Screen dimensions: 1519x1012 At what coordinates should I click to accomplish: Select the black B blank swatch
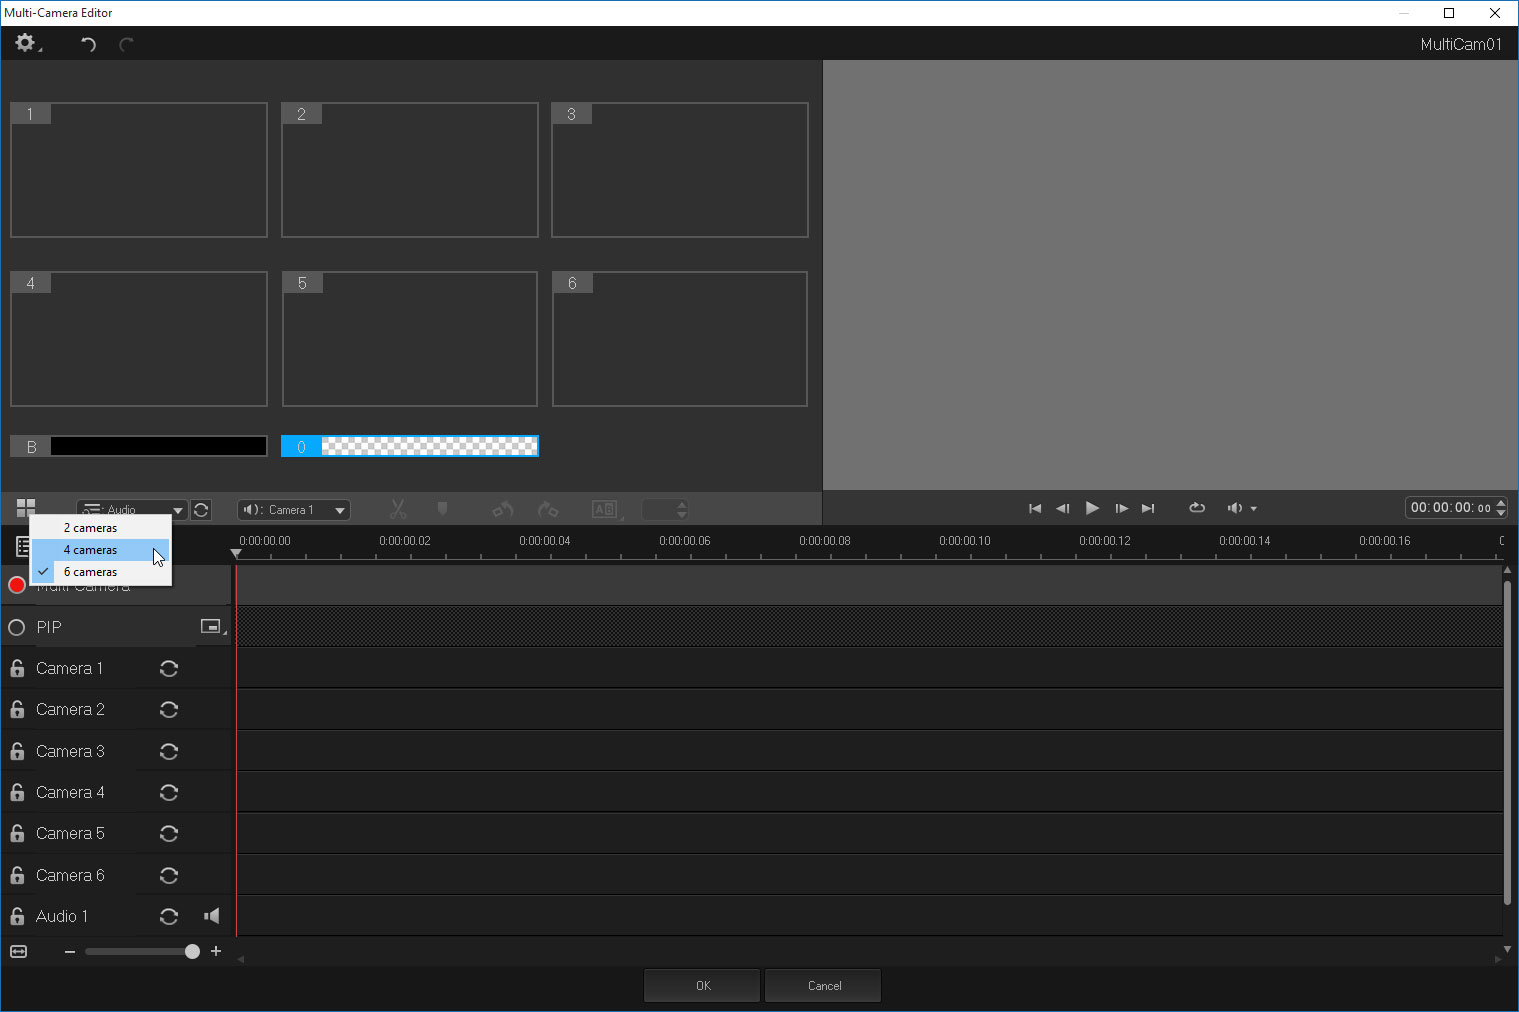pos(139,446)
